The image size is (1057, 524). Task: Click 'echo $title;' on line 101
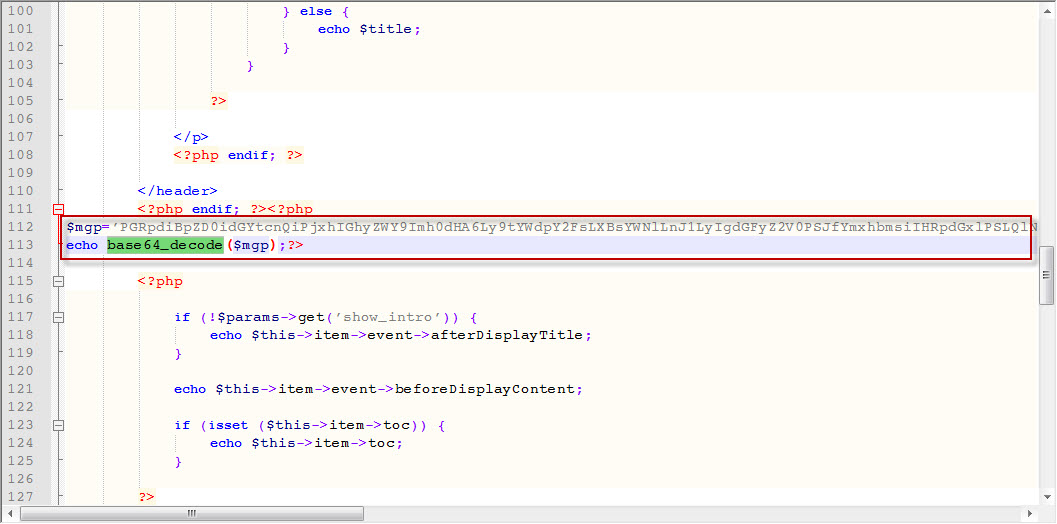(x=369, y=30)
